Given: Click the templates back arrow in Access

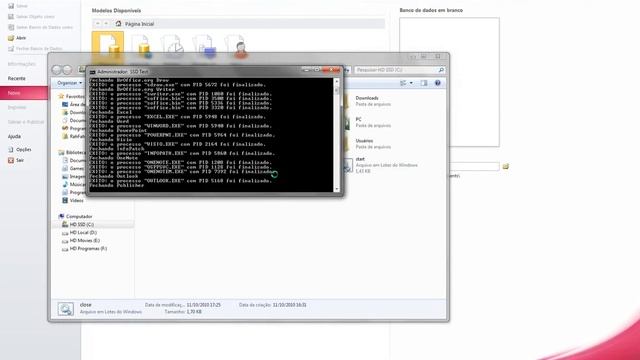Looking at the screenshot, I should coord(97,24).
